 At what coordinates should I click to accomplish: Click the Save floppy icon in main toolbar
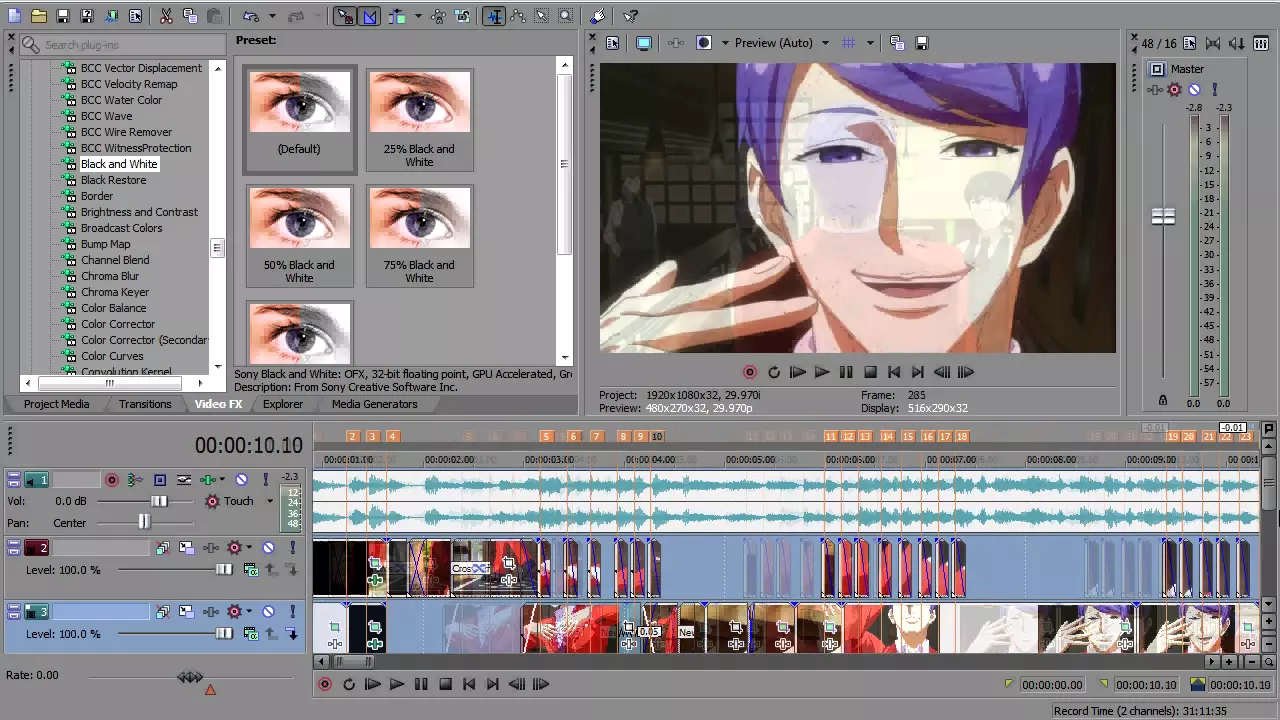point(63,16)
